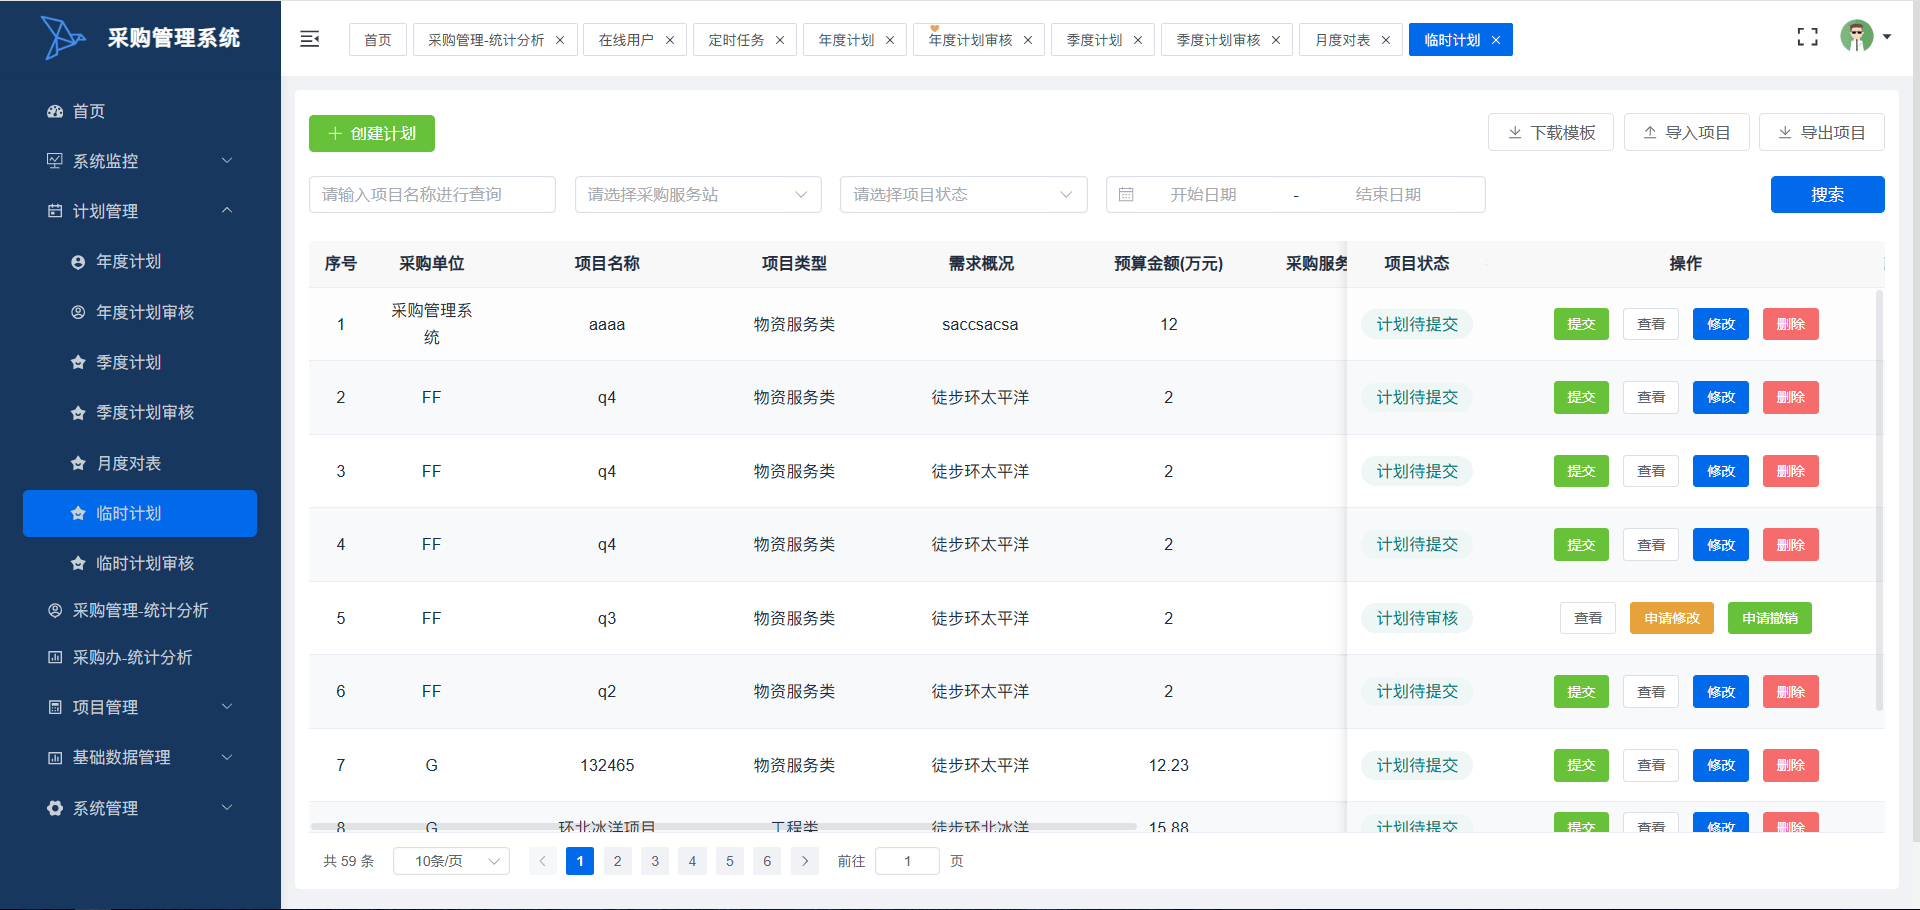Screen dimensions: 1920x910
Task: Expand 系统管理 sidebar menu
Action: click(x=140, y=808)
